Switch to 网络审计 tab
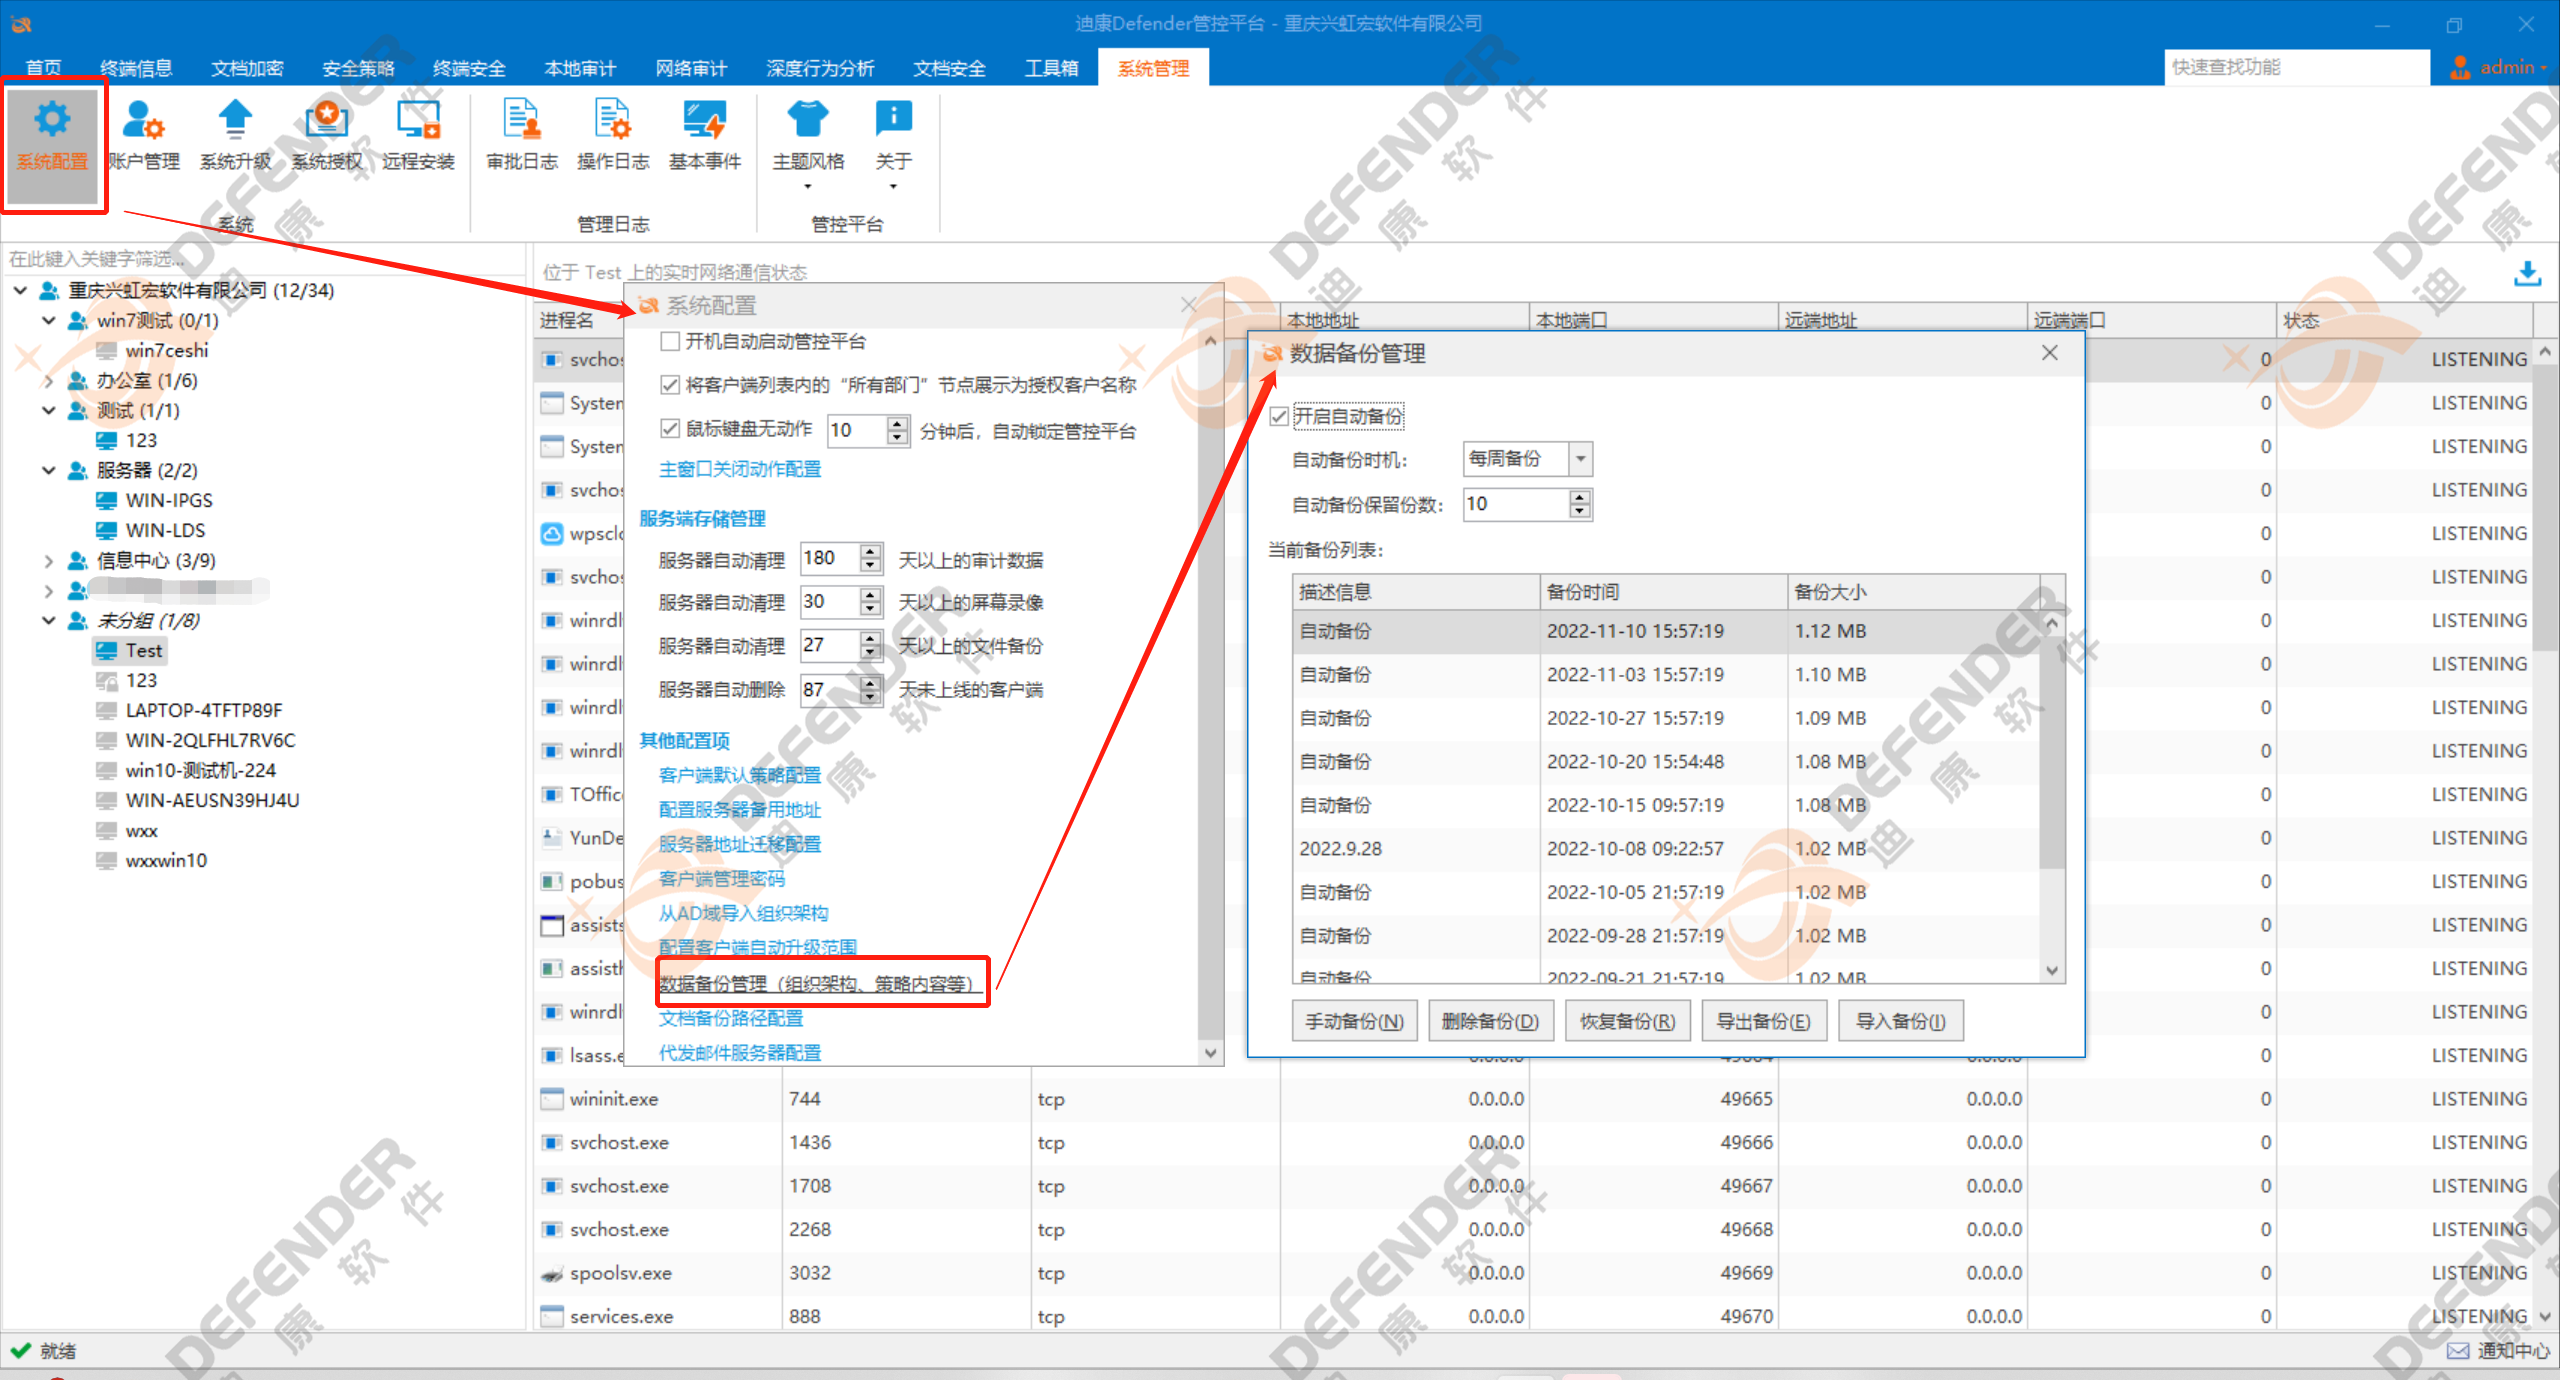This screenshot has width=2560, height=1380. pos(691,68)
